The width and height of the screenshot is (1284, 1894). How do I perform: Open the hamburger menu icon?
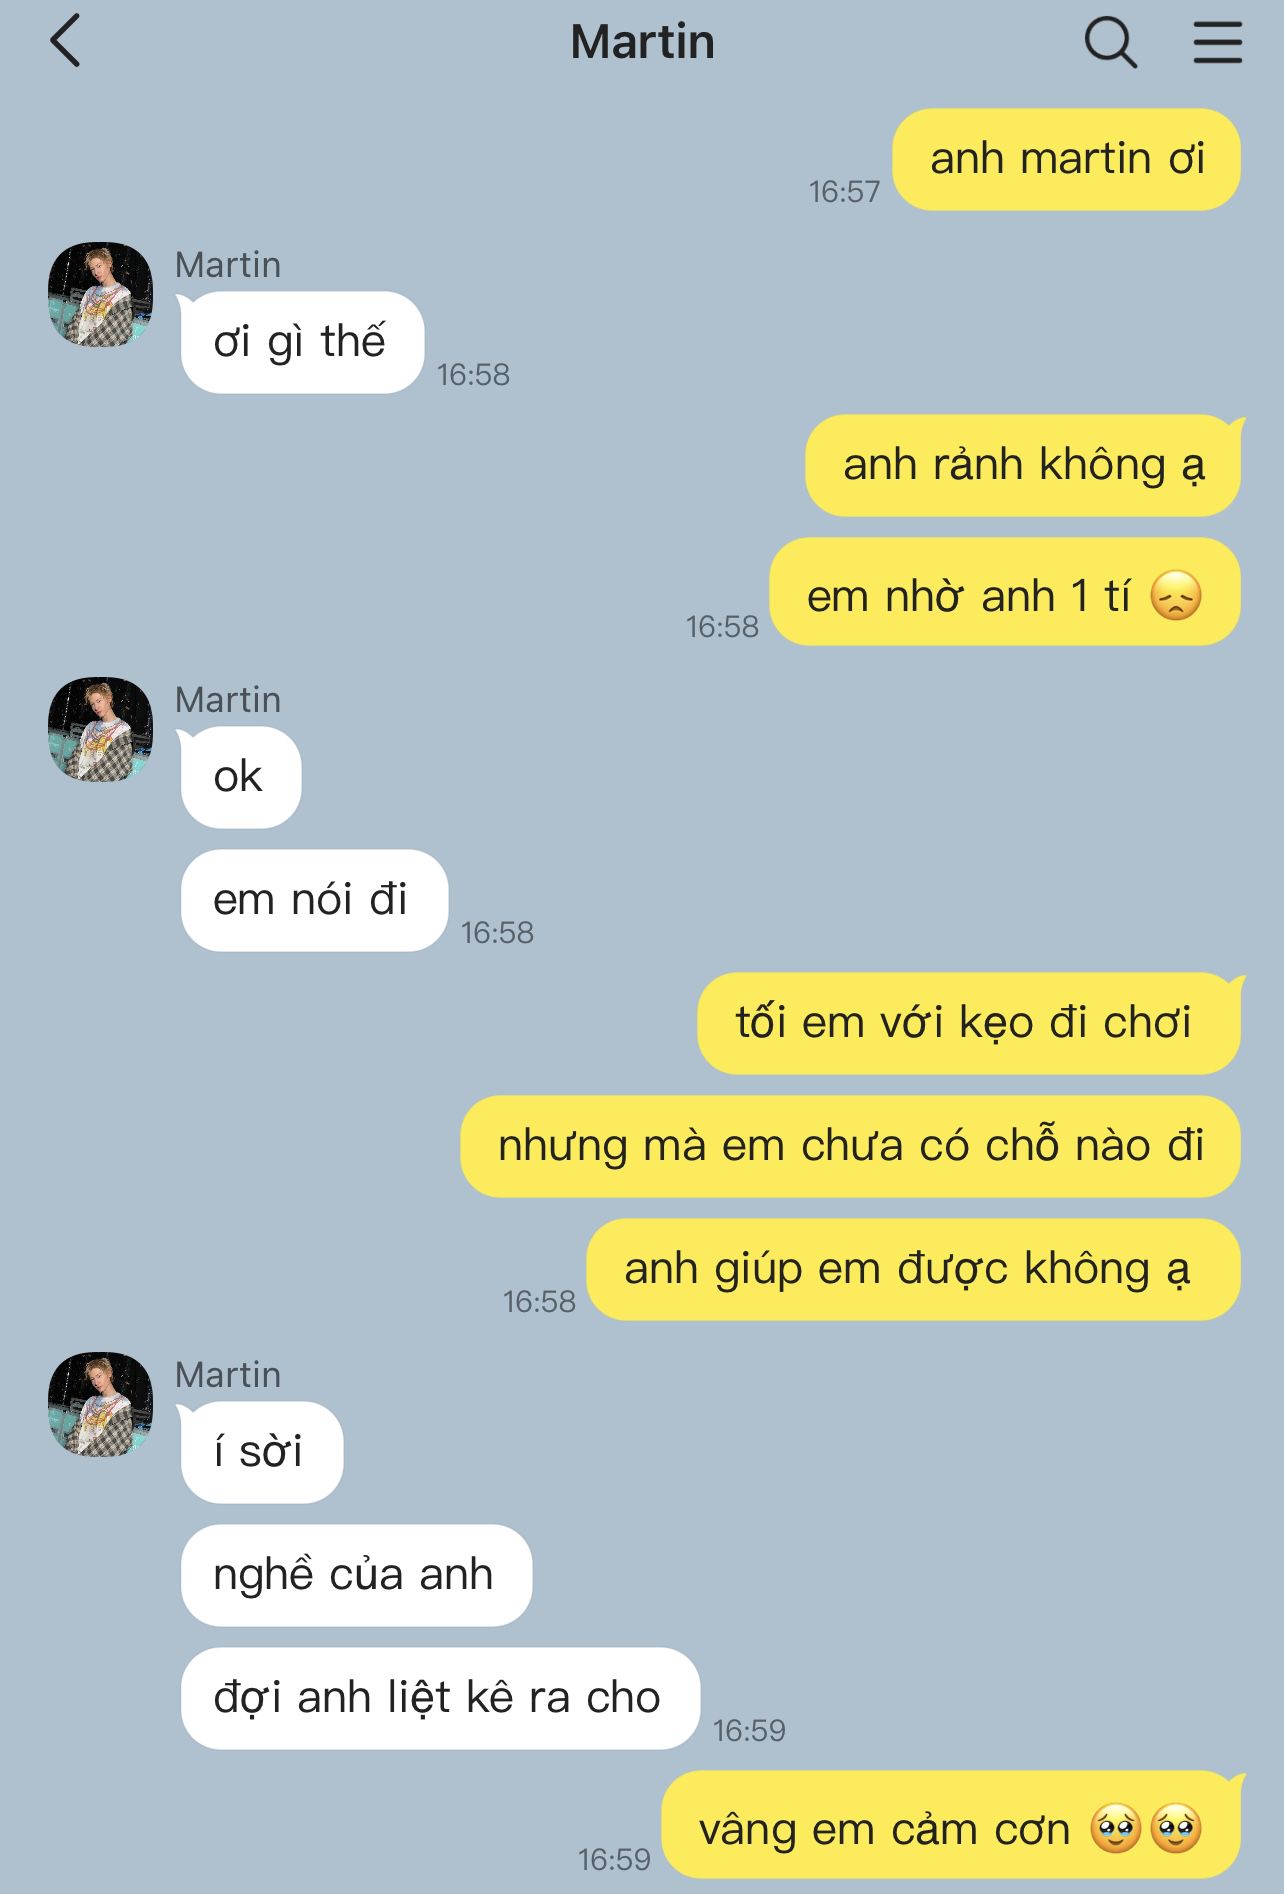click(x=1217, y=43)
